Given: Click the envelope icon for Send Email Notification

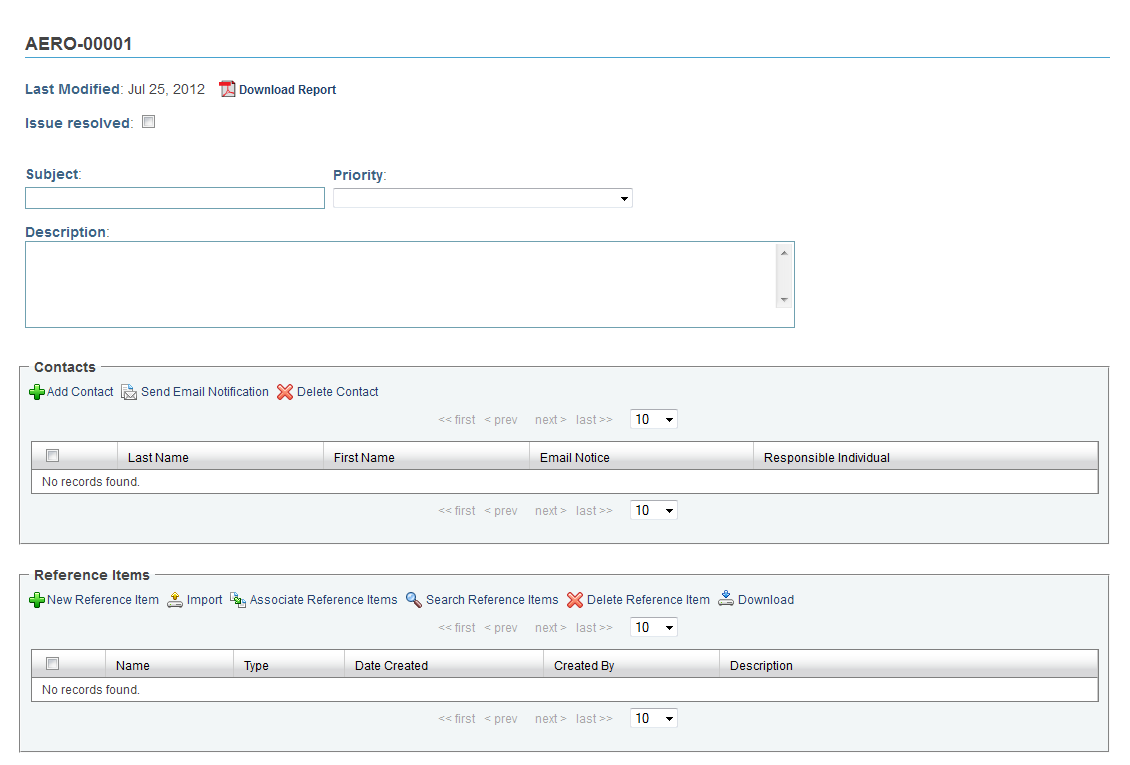Looking at the screenshot, I should (x=129, y=392).
